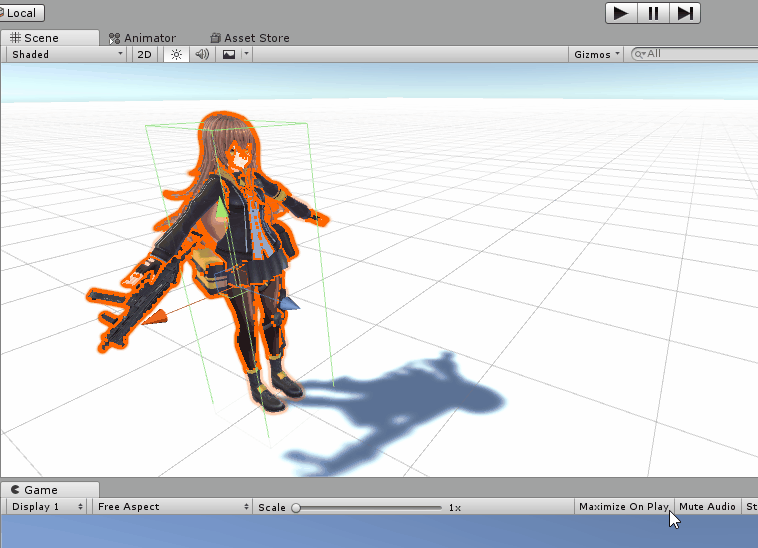The height and width of the screenshot is (548, 758).
Task: Click the scene effects image icon
Action: (x=229, y=54)
